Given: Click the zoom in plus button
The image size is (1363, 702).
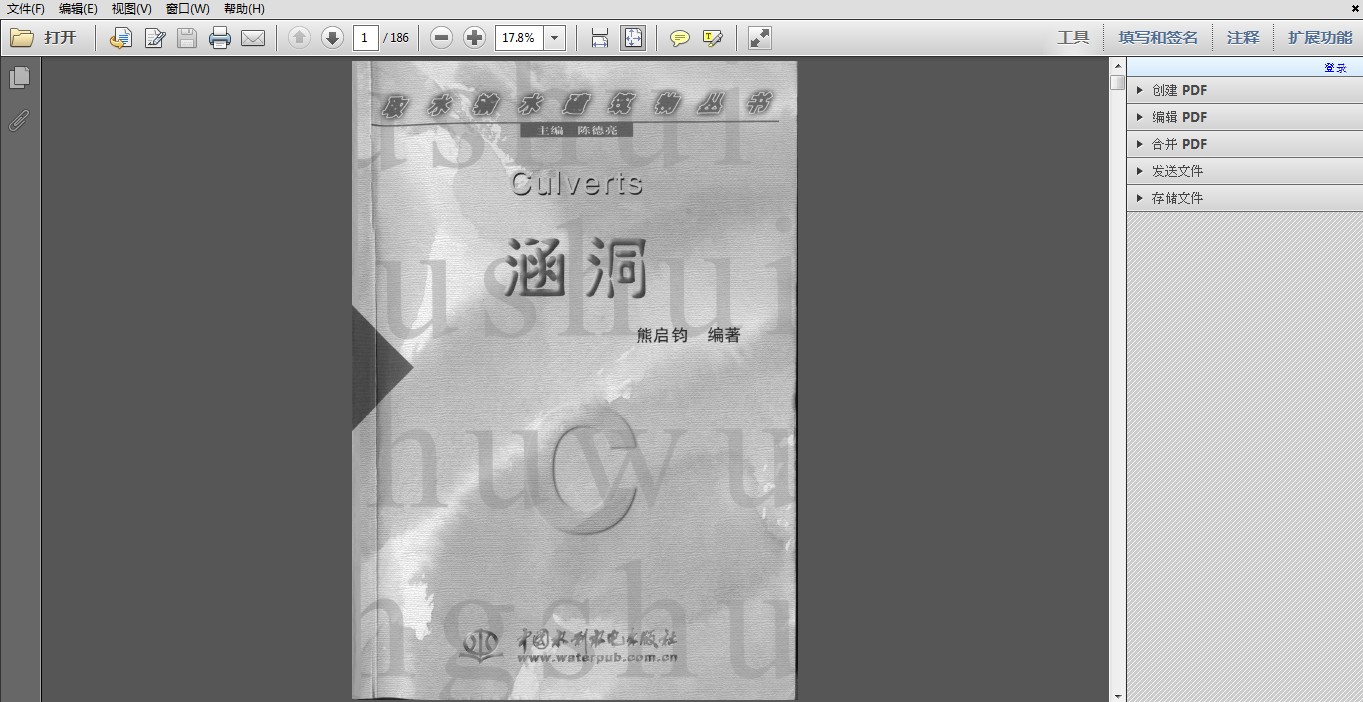Looking at the screenshot, I should click(x=475, y=38).
